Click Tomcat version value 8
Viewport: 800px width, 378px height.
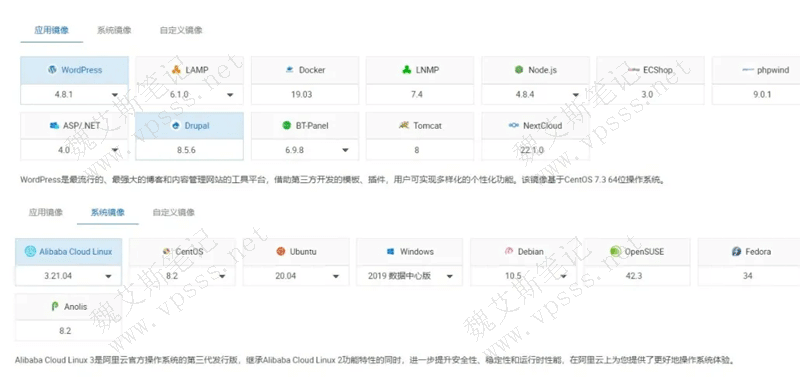tap(417, 150)
